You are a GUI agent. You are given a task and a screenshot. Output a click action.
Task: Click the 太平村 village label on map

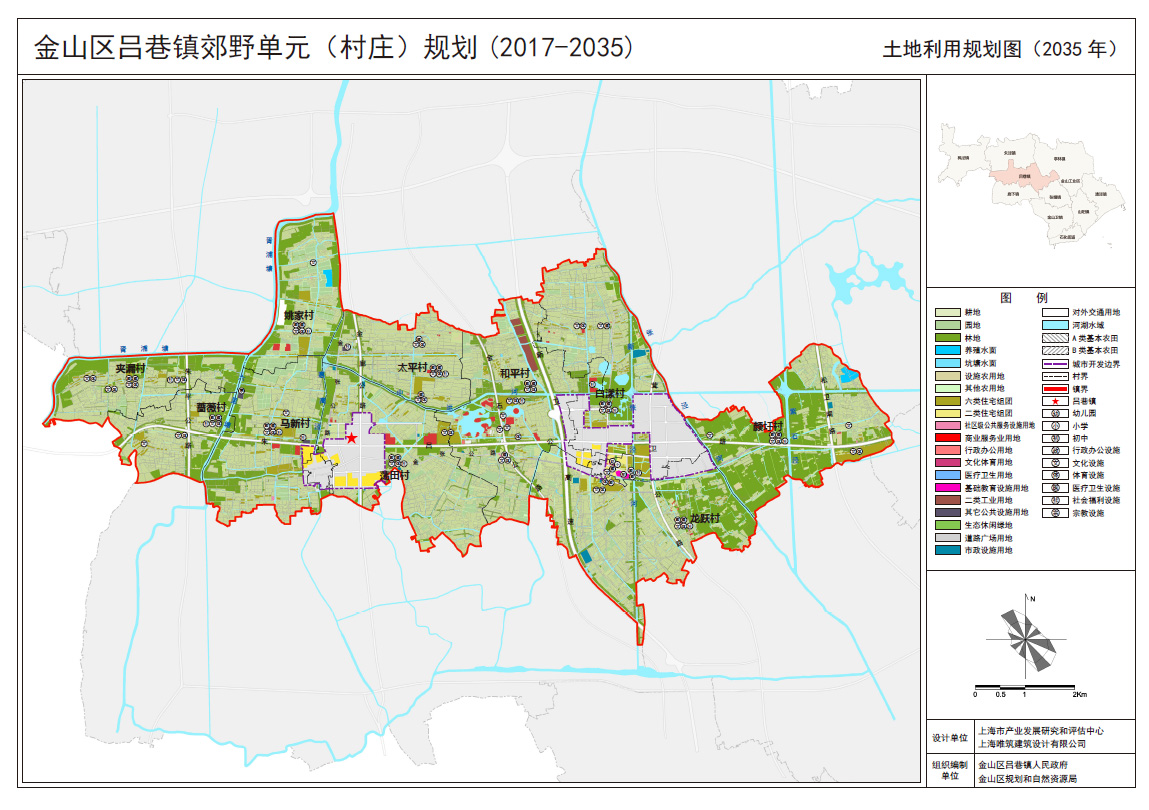413,367
